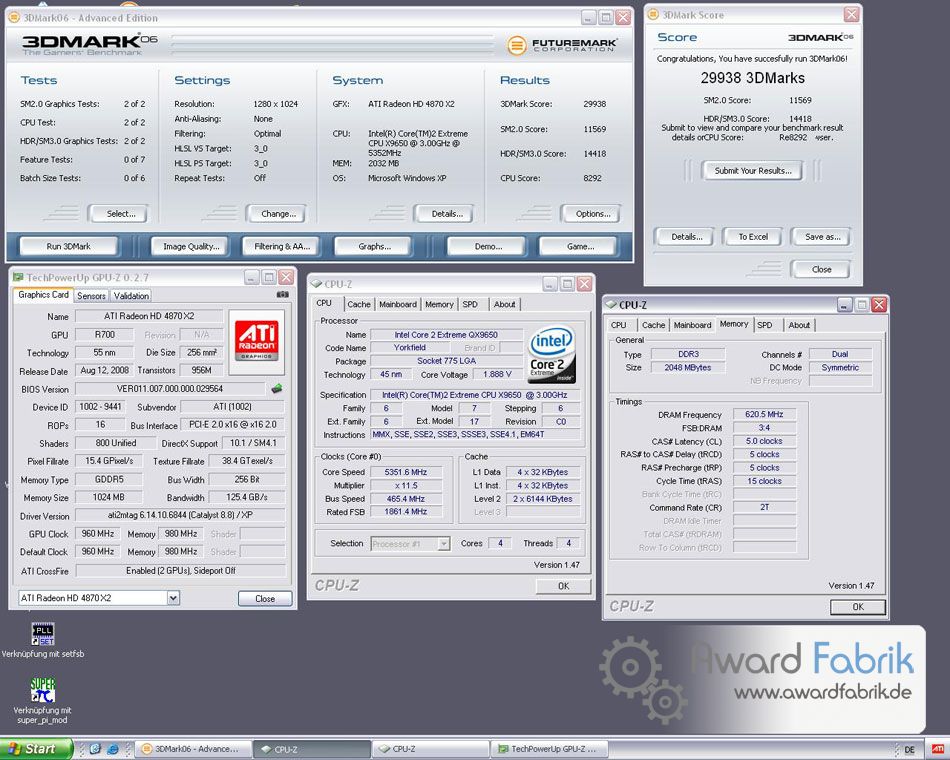The height and width of the screenshot is (760, 950).
Task: Click the Graphs button
Action: pos(374,246)
